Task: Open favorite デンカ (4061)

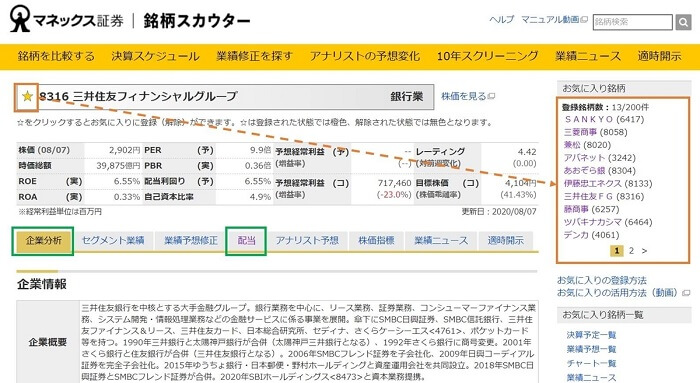Action: click(592, 235)
